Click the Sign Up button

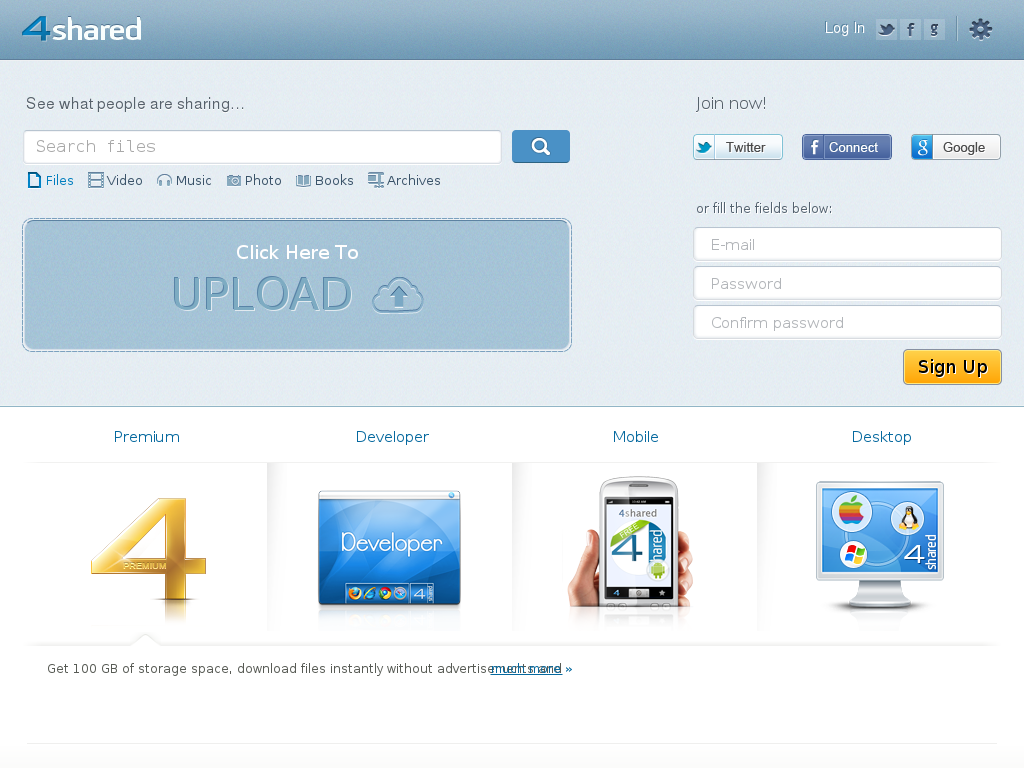click(951, 367)
